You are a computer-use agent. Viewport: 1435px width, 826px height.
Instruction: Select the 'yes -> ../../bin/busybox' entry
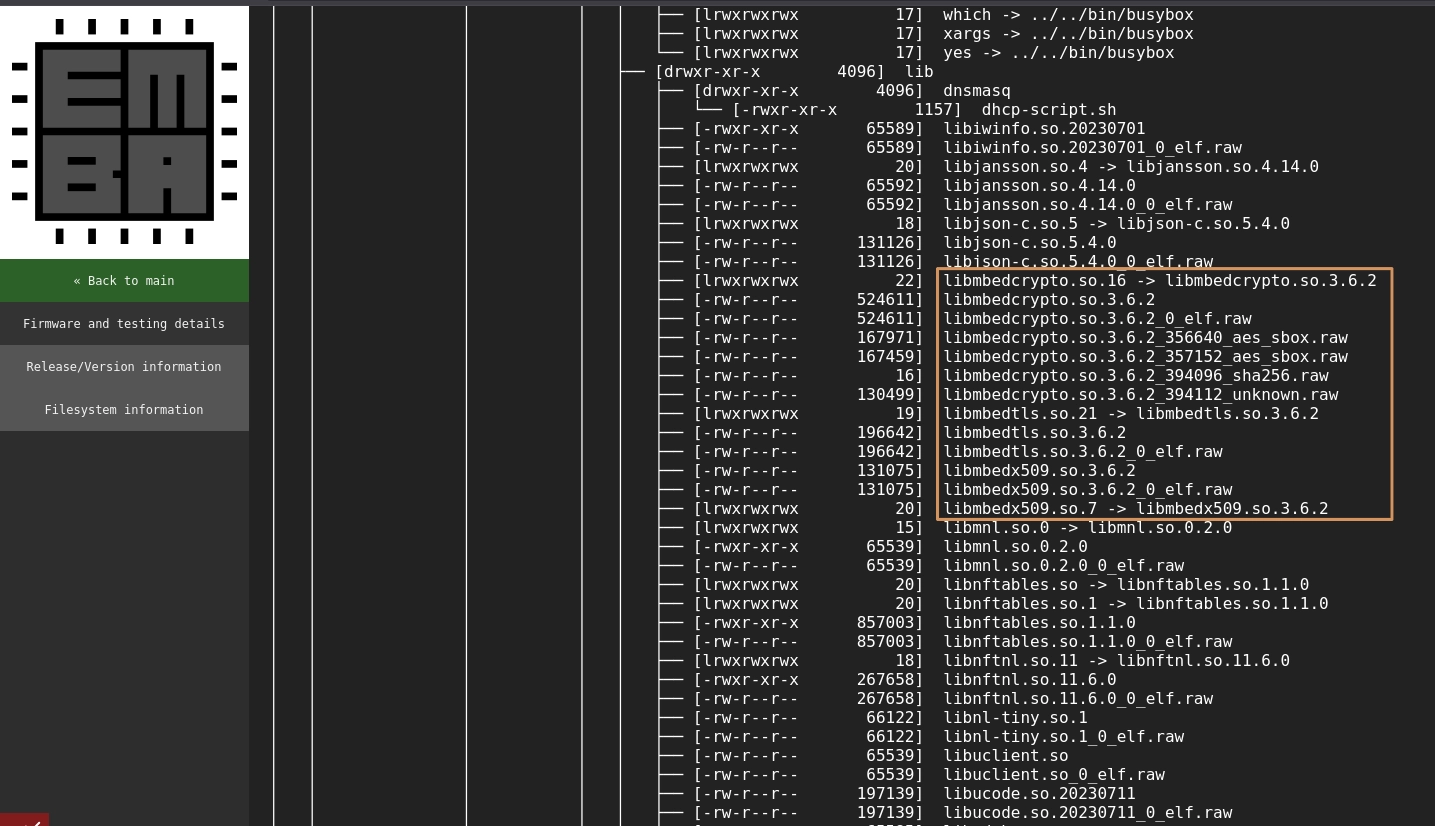tap(1059, 53)
